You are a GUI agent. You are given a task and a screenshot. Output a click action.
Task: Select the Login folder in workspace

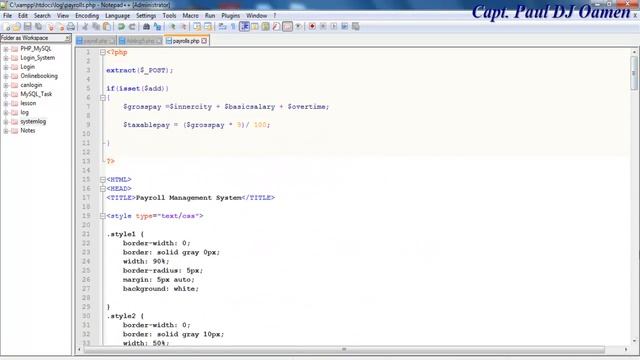click(27, 67)
